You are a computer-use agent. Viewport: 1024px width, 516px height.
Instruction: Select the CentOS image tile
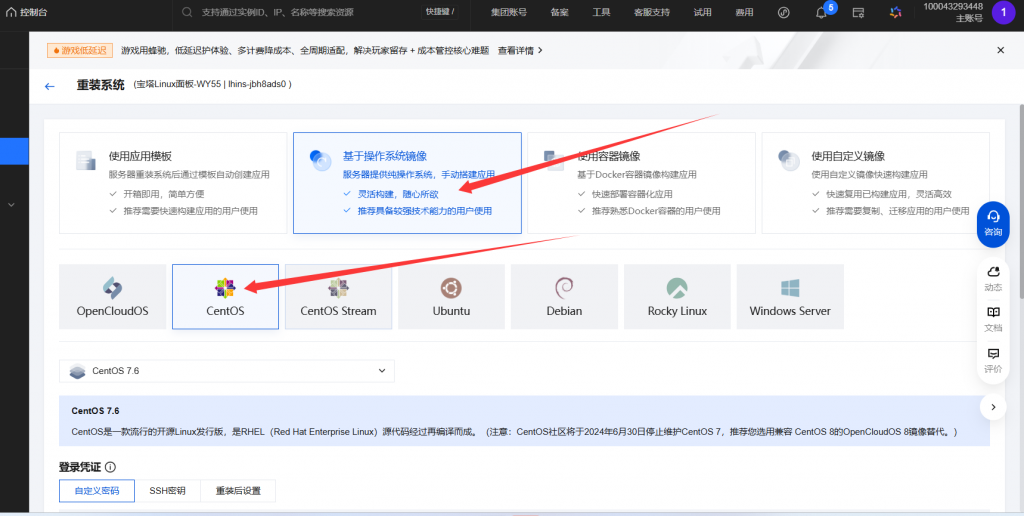[225, 297]
